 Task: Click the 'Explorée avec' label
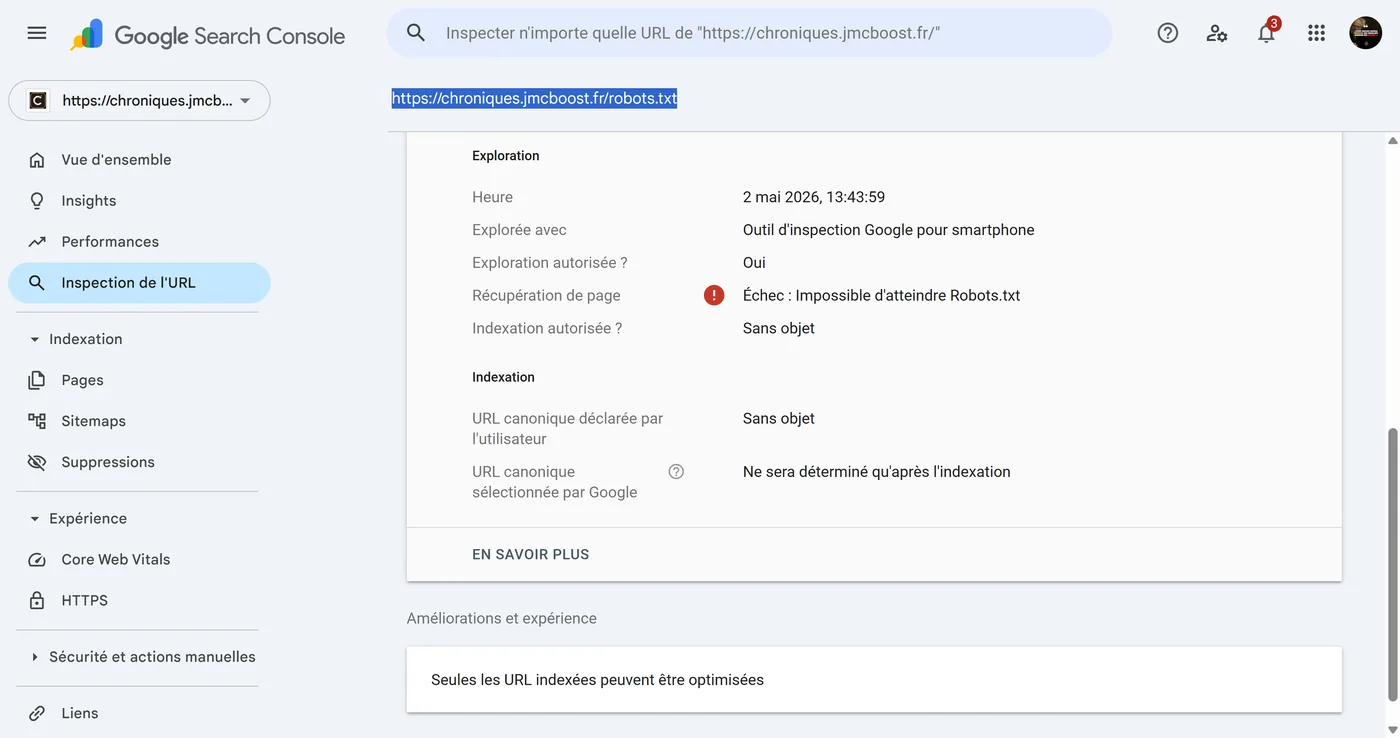point(519,230)
